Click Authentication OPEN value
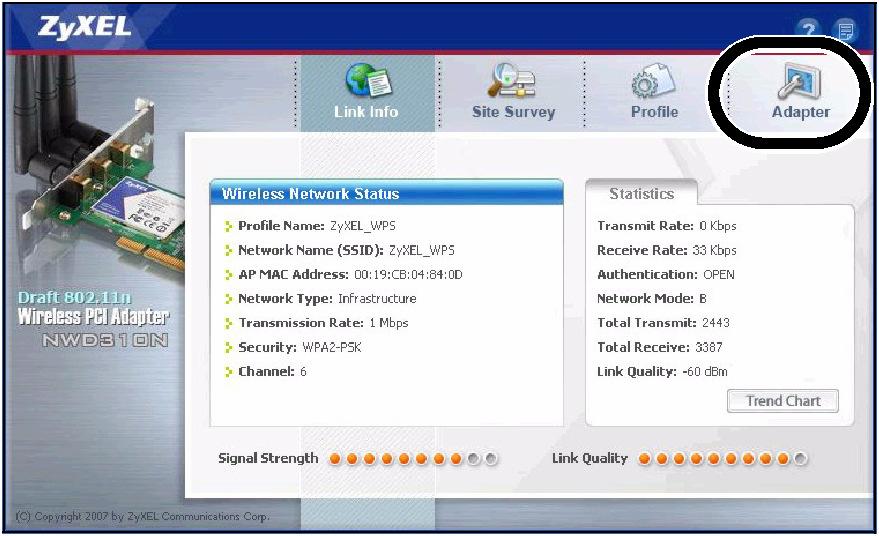This screenshot has height=536, width=879. tap(719, 275)
